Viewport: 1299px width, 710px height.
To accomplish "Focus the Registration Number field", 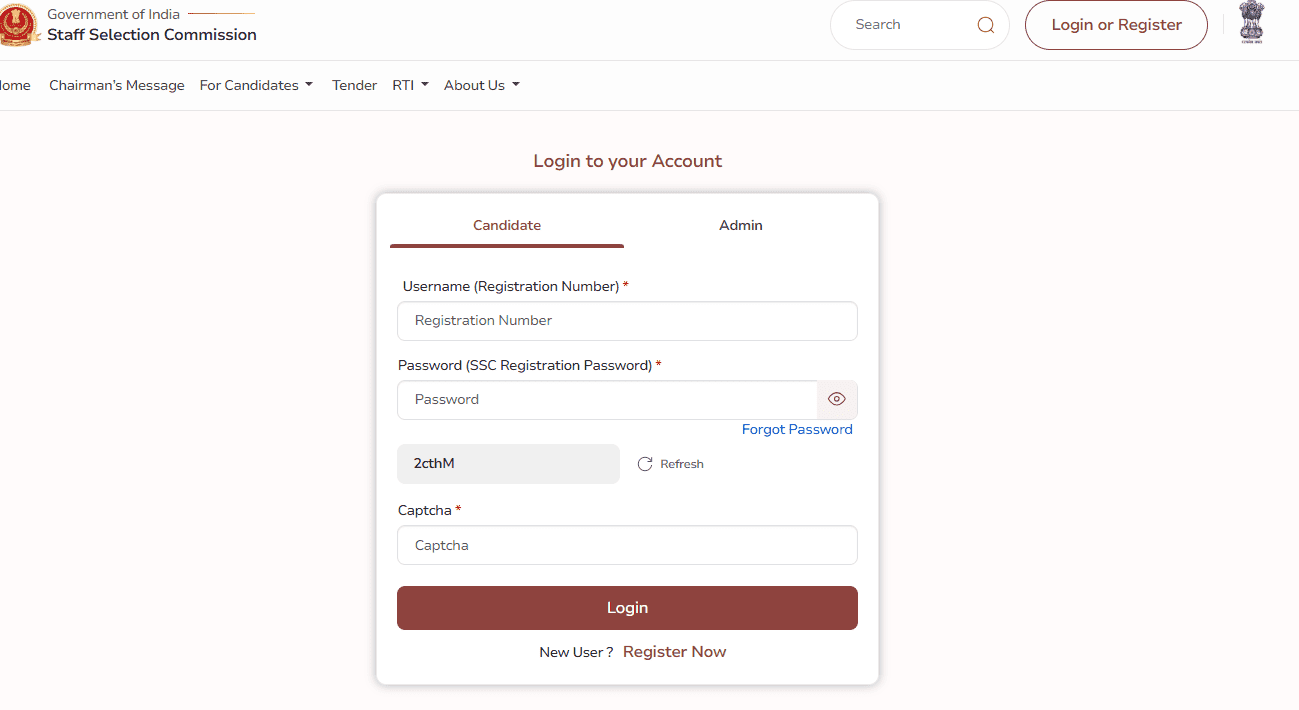I will 627,321.
